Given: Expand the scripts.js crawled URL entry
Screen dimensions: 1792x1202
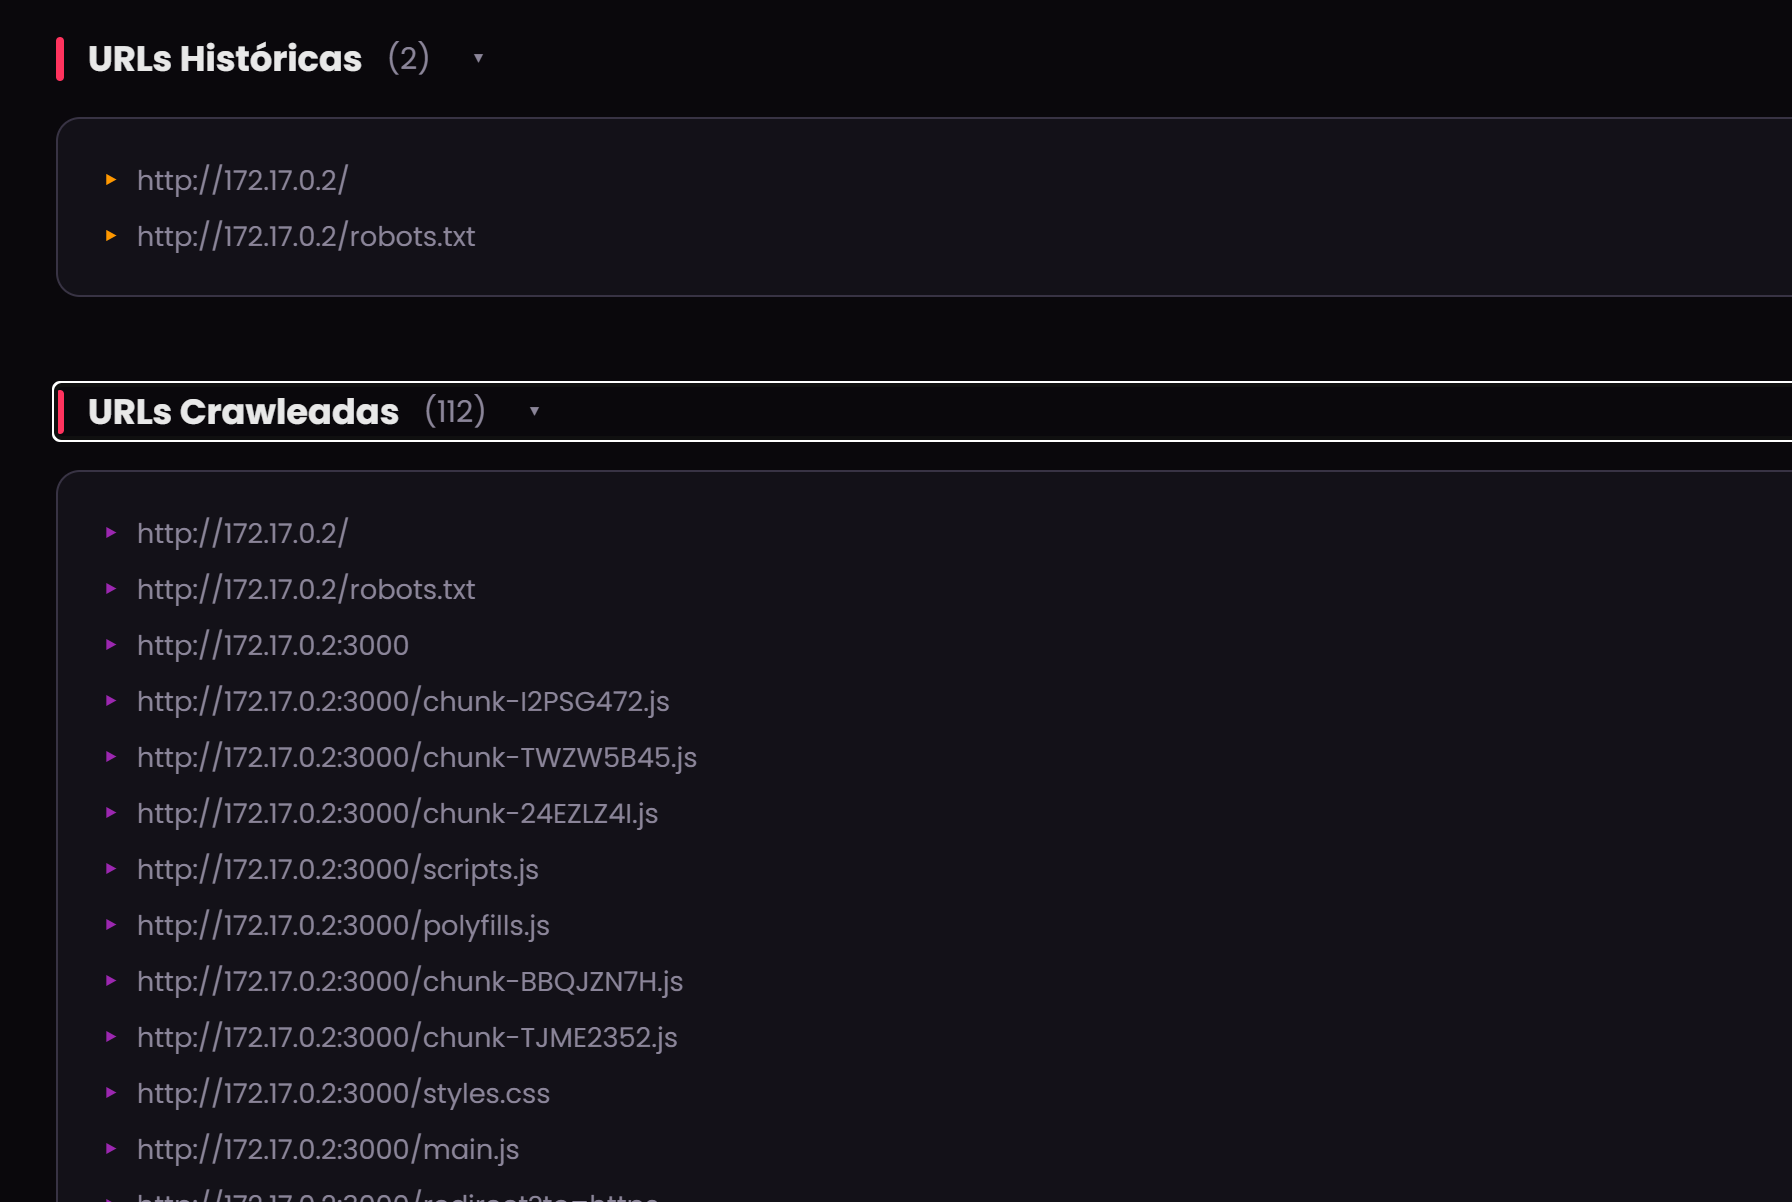Looking at the screenshot, I should pyautogui.click(x=112, y=869).
